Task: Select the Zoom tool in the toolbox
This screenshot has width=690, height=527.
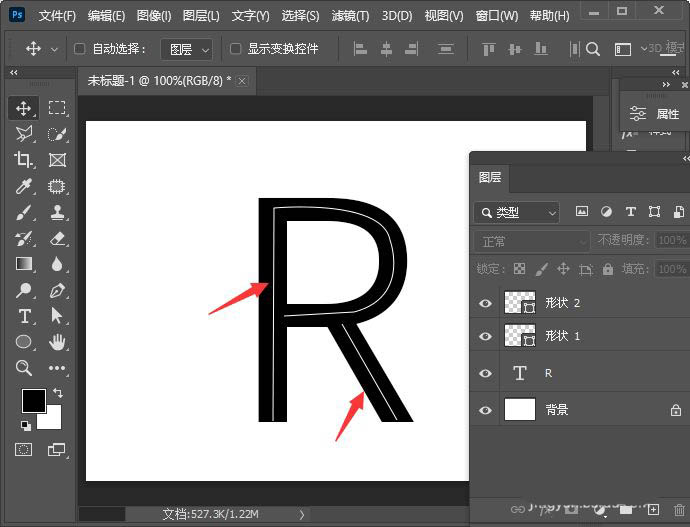Action: 23,368
